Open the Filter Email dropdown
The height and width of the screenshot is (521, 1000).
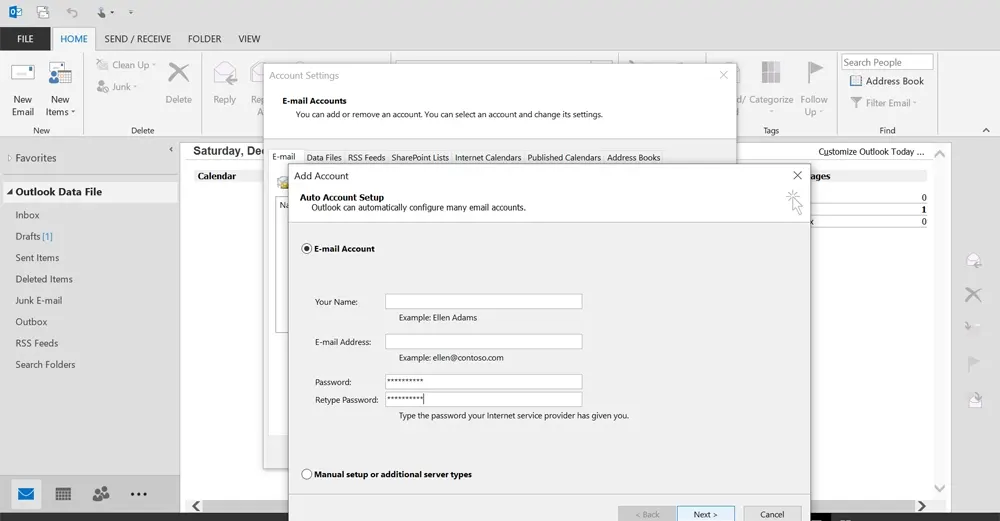(x=883, y=103)
